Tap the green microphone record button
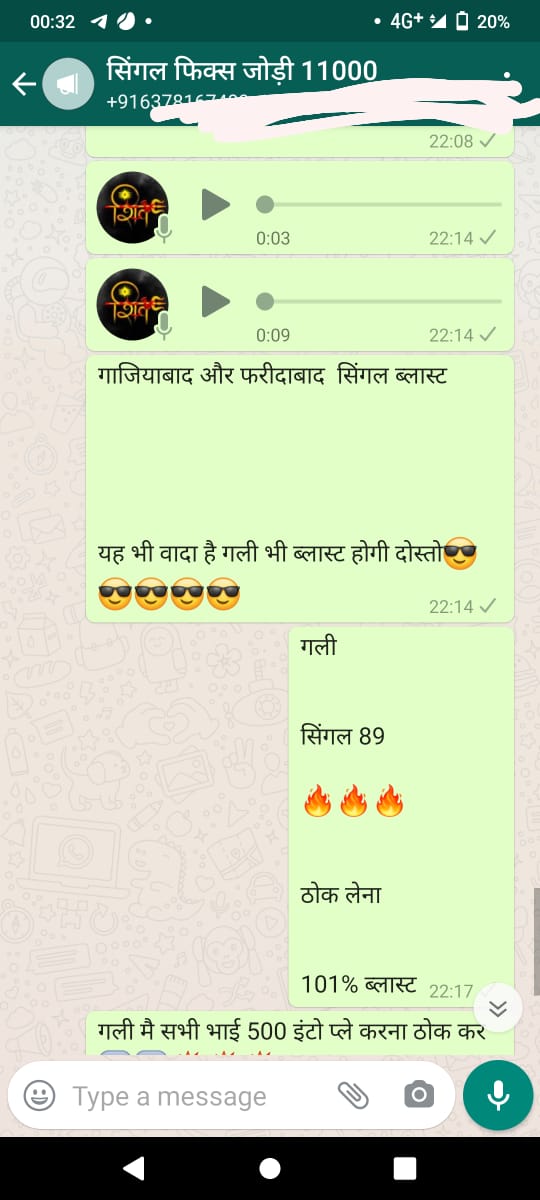The image size is (540, 1200). tap(498, 1095)
